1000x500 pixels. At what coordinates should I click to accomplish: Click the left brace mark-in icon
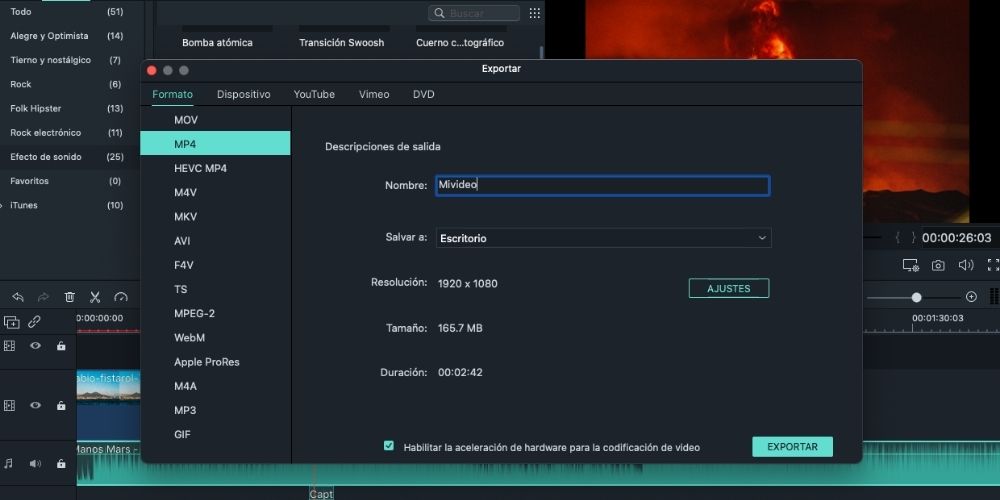point(898,237)
